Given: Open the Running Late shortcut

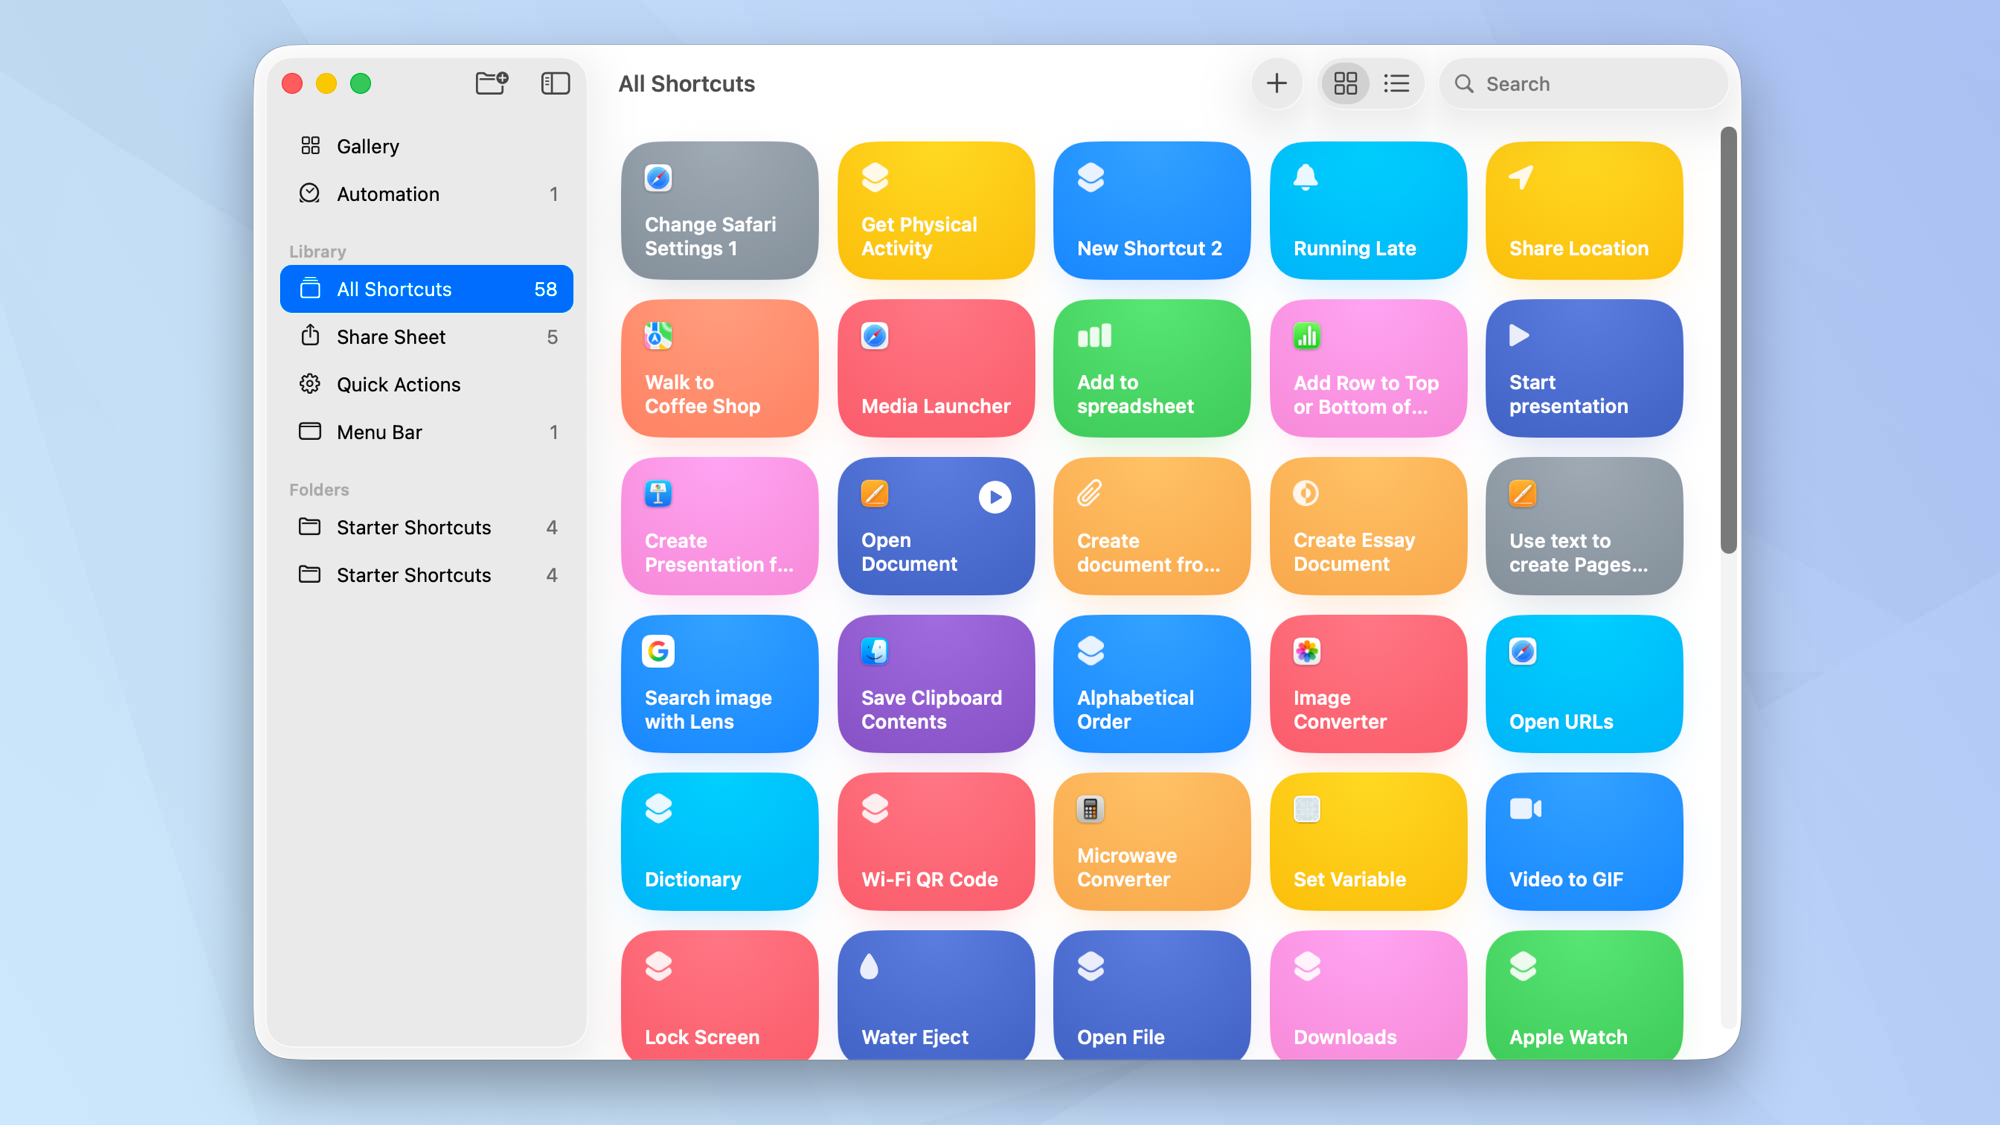Looking at the screenshot, I should click(1367, 210).
